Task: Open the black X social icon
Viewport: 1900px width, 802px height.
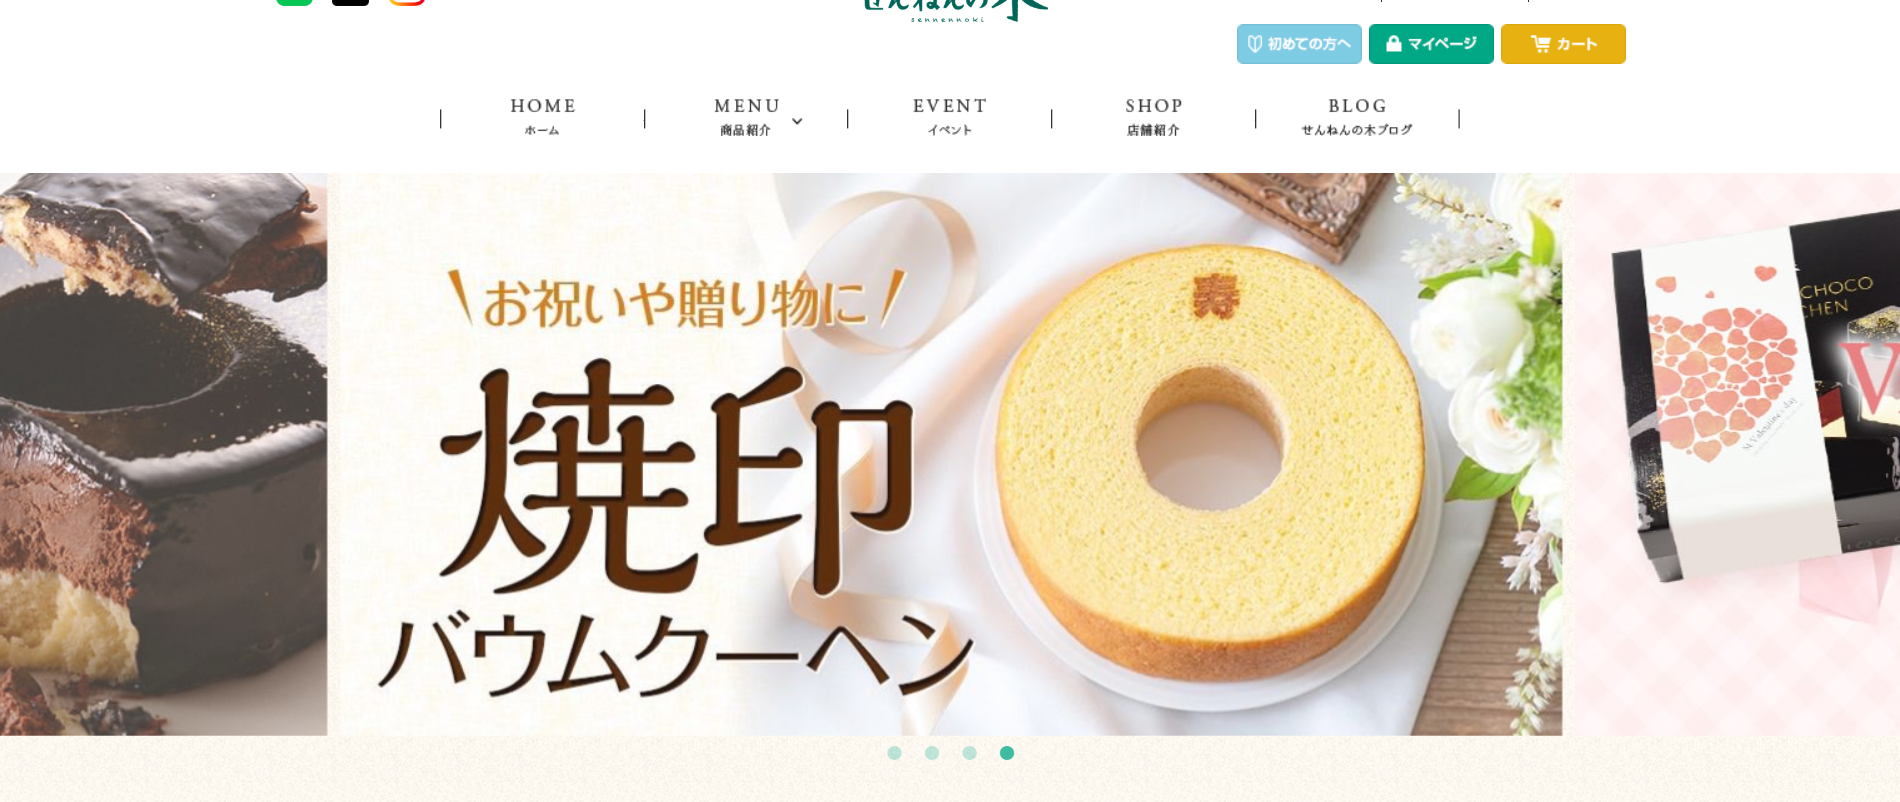Action: [350, 2]
